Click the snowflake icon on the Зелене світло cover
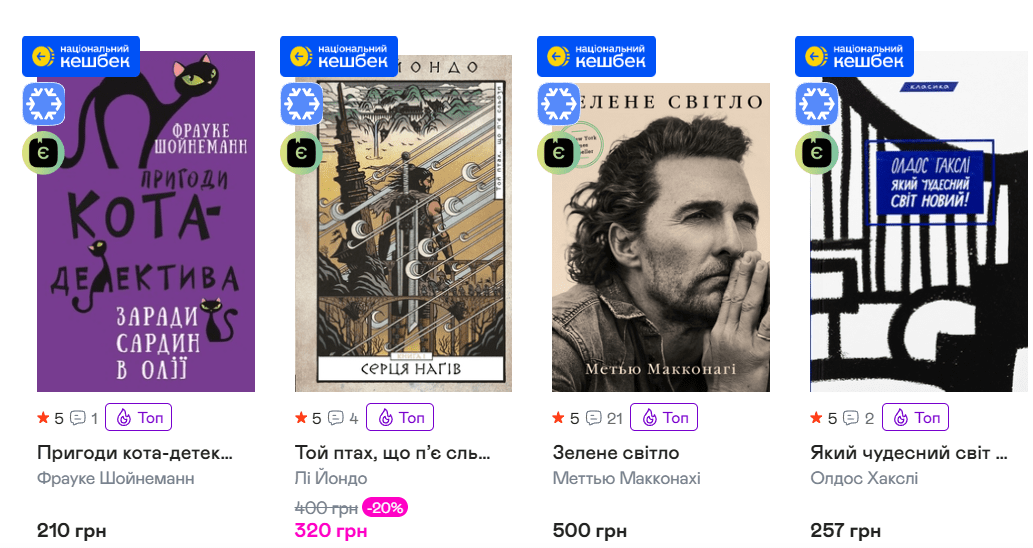This screenshot has height=548, width=1033. (x=559, y=104)
